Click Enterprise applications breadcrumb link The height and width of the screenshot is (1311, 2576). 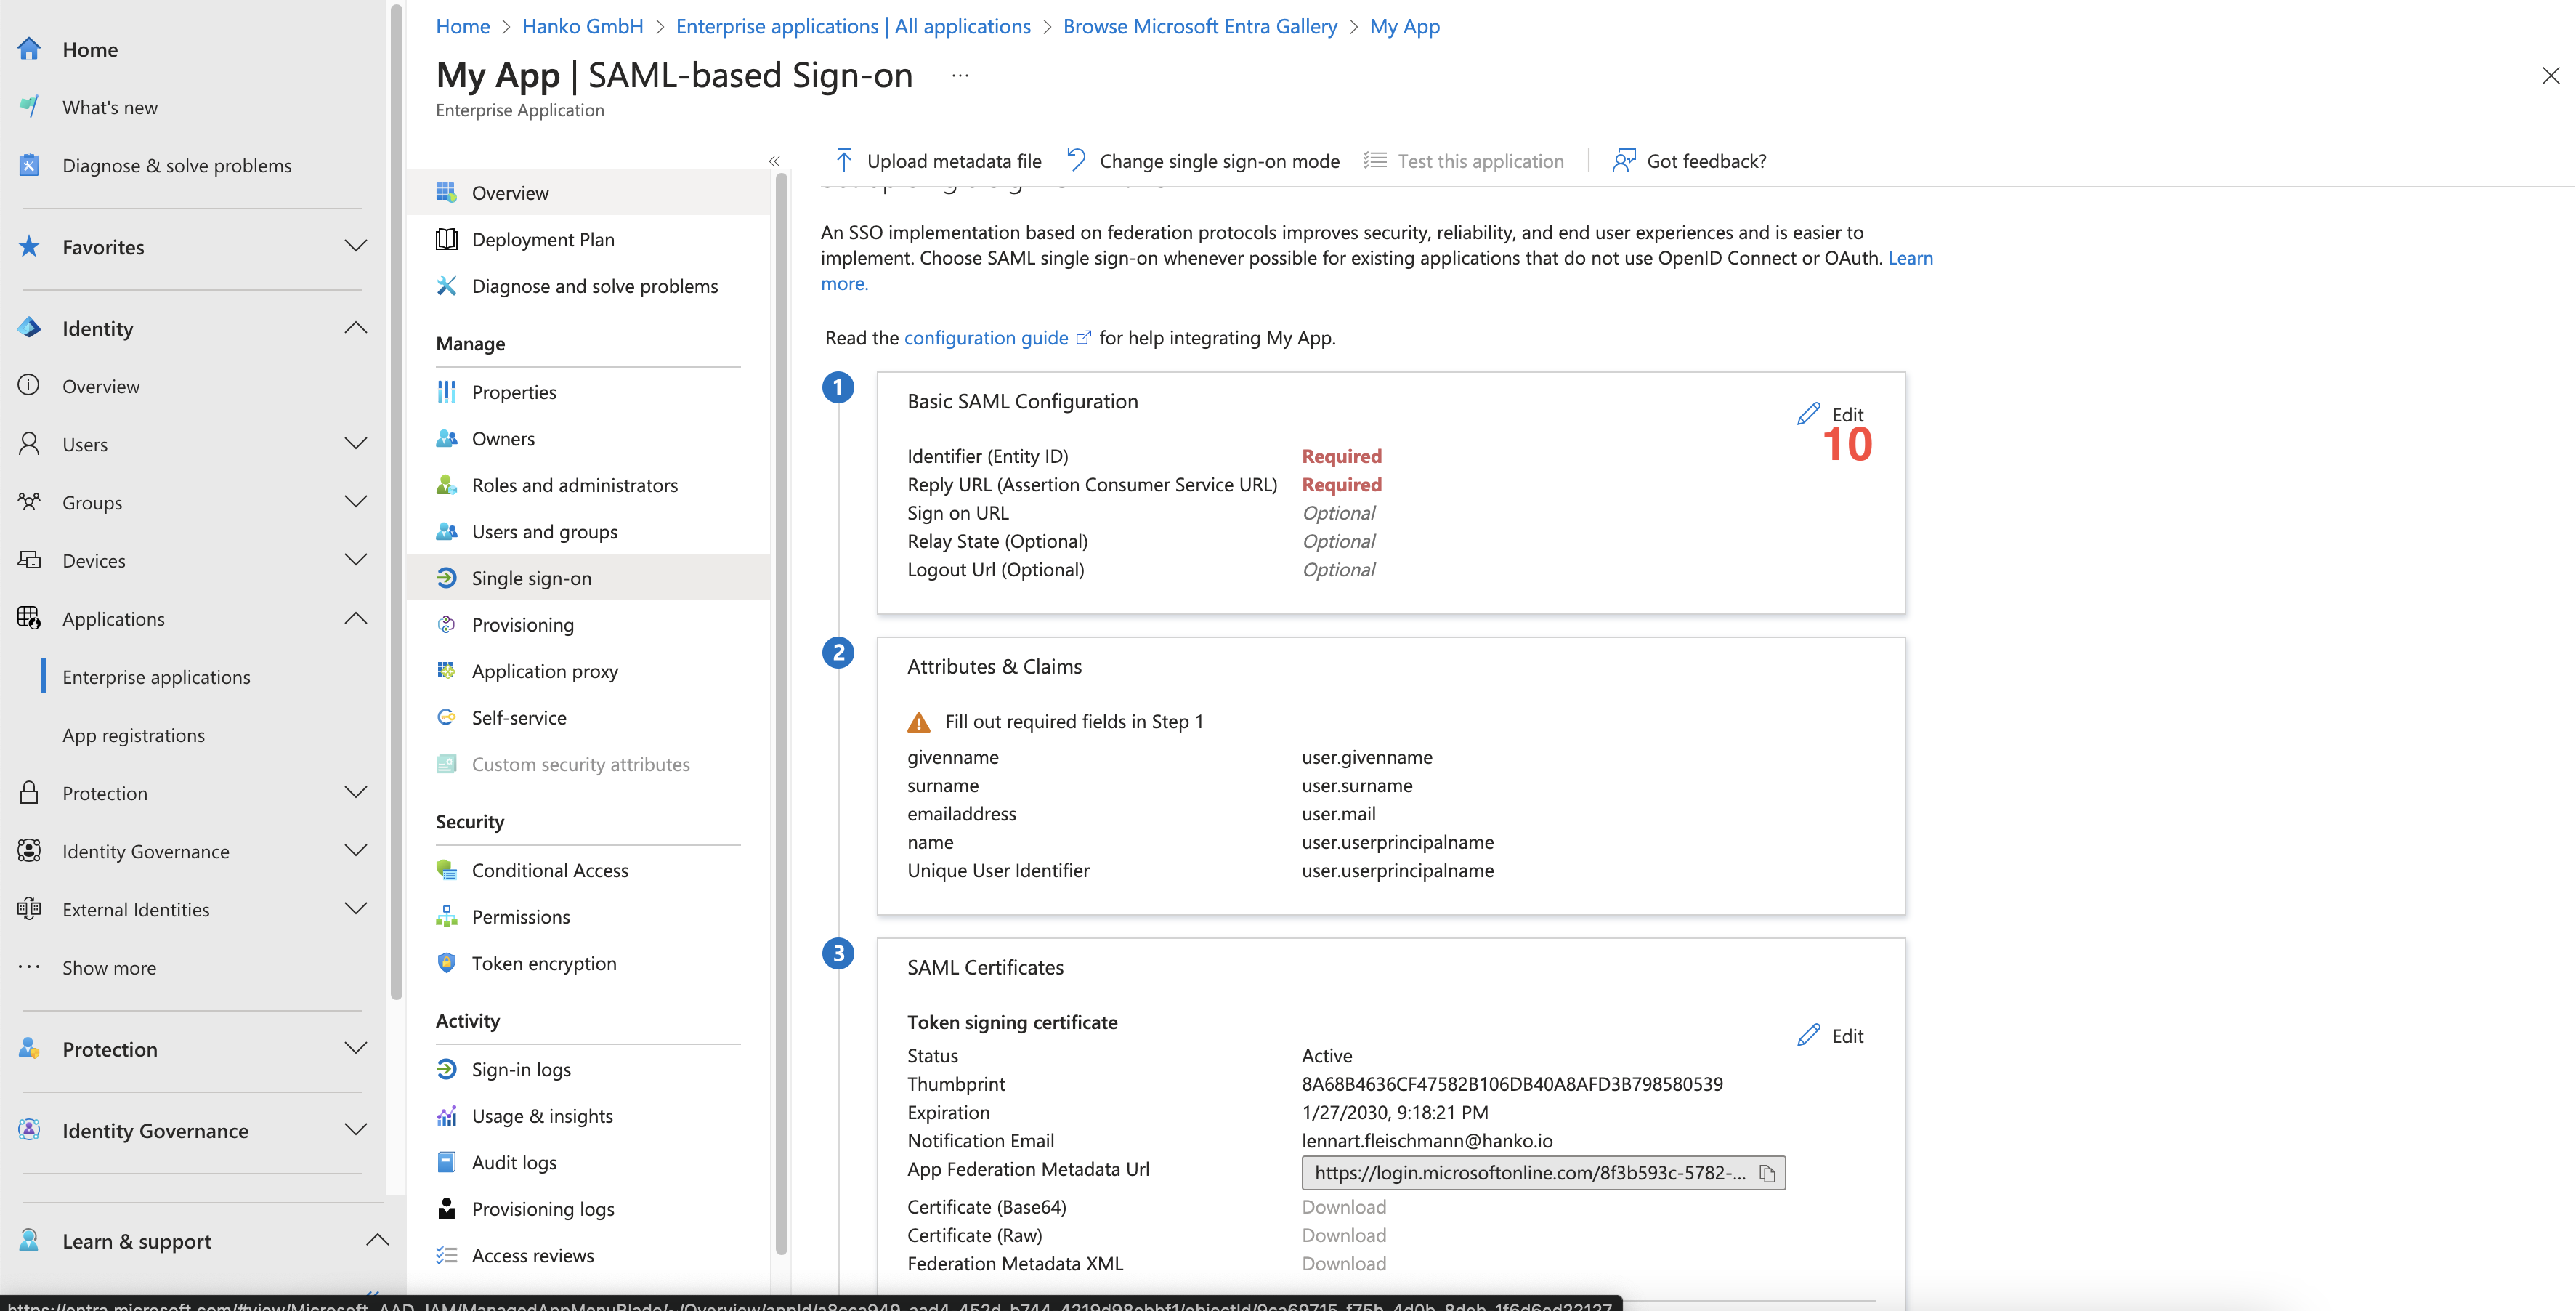[852, 26]
